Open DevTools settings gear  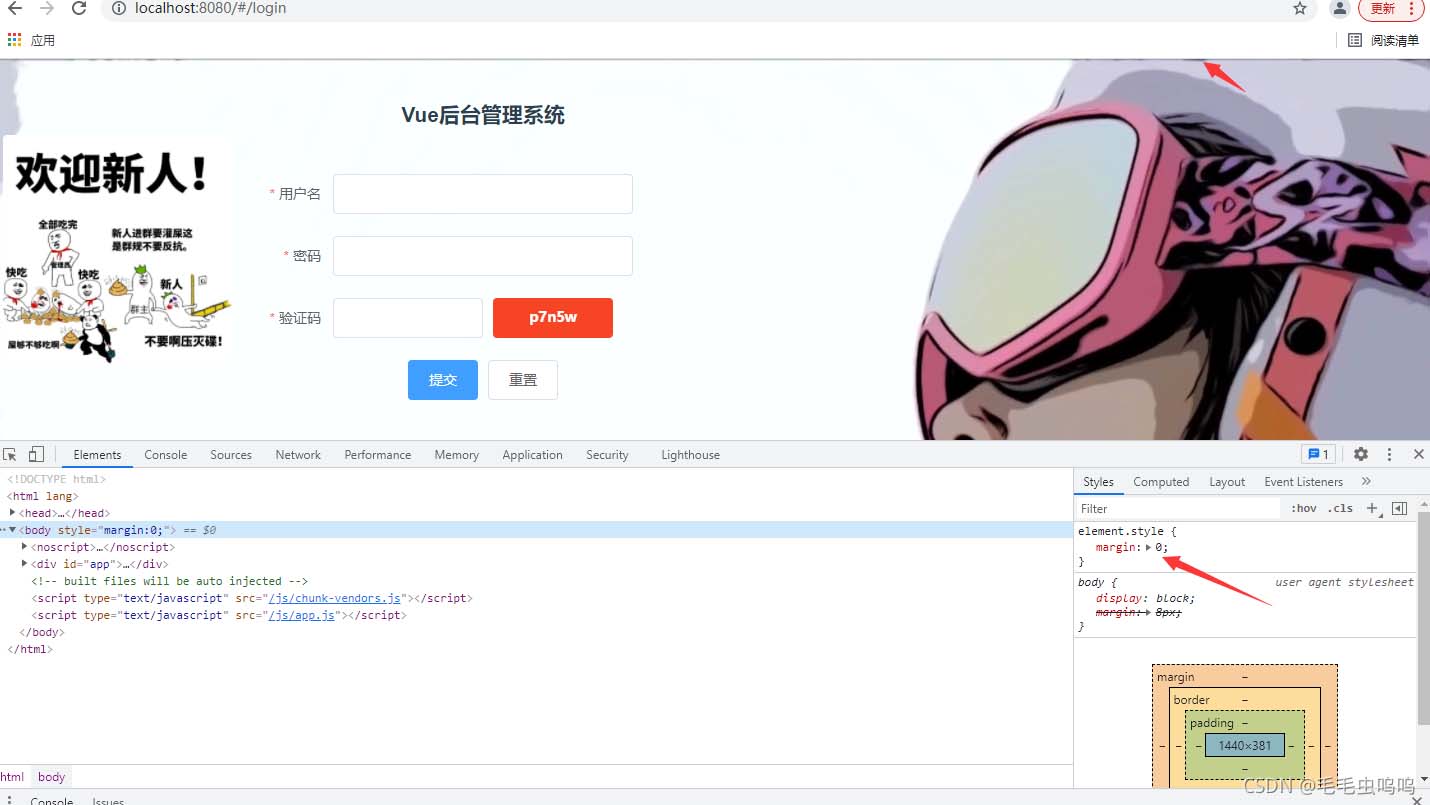[1361, 454]
